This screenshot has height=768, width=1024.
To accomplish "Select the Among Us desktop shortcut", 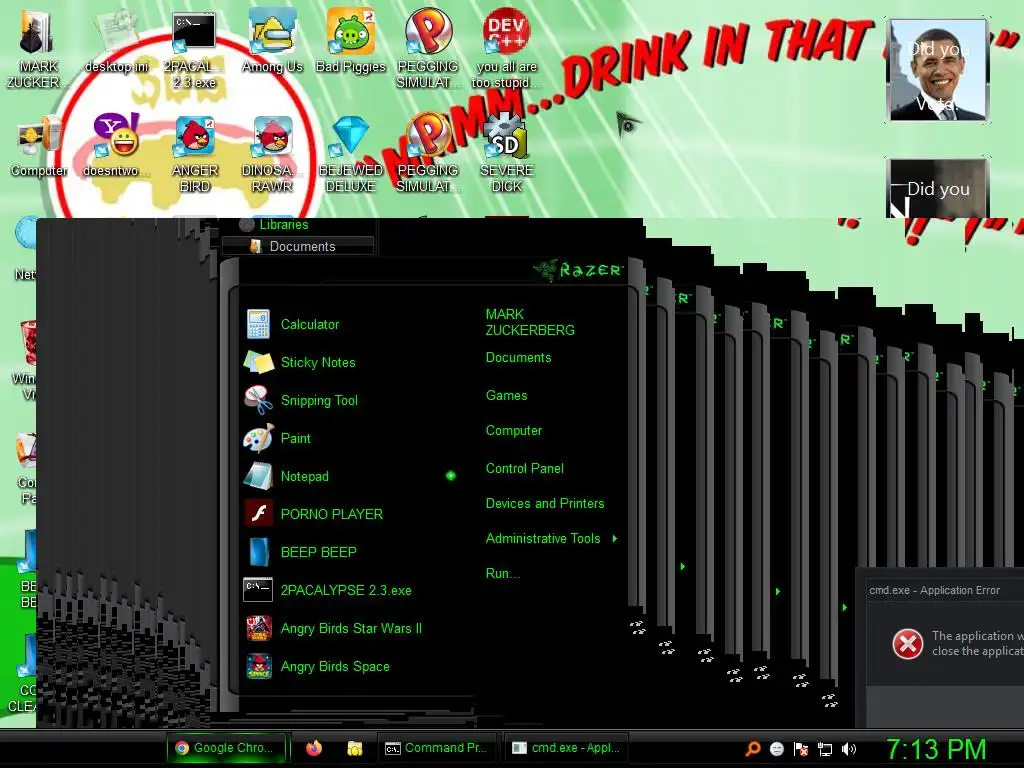I will click(x=272, y=42).
